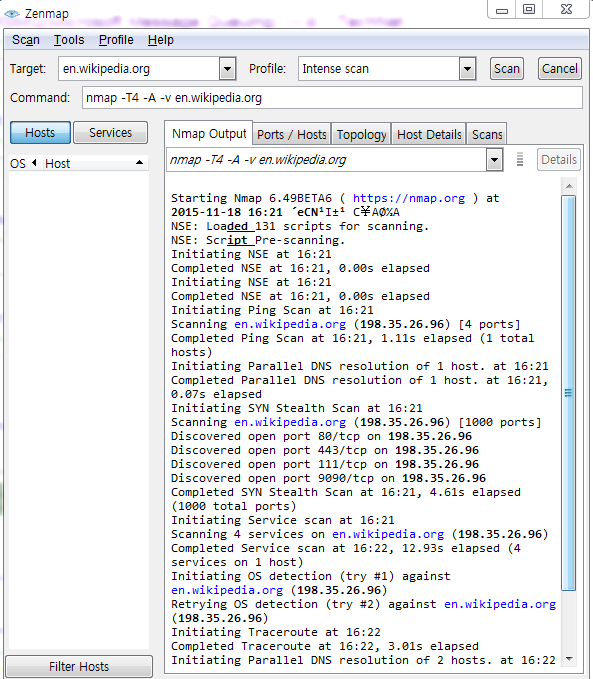Click 'Initiating Traceroute at 16:22' line

tap(275, 632)
